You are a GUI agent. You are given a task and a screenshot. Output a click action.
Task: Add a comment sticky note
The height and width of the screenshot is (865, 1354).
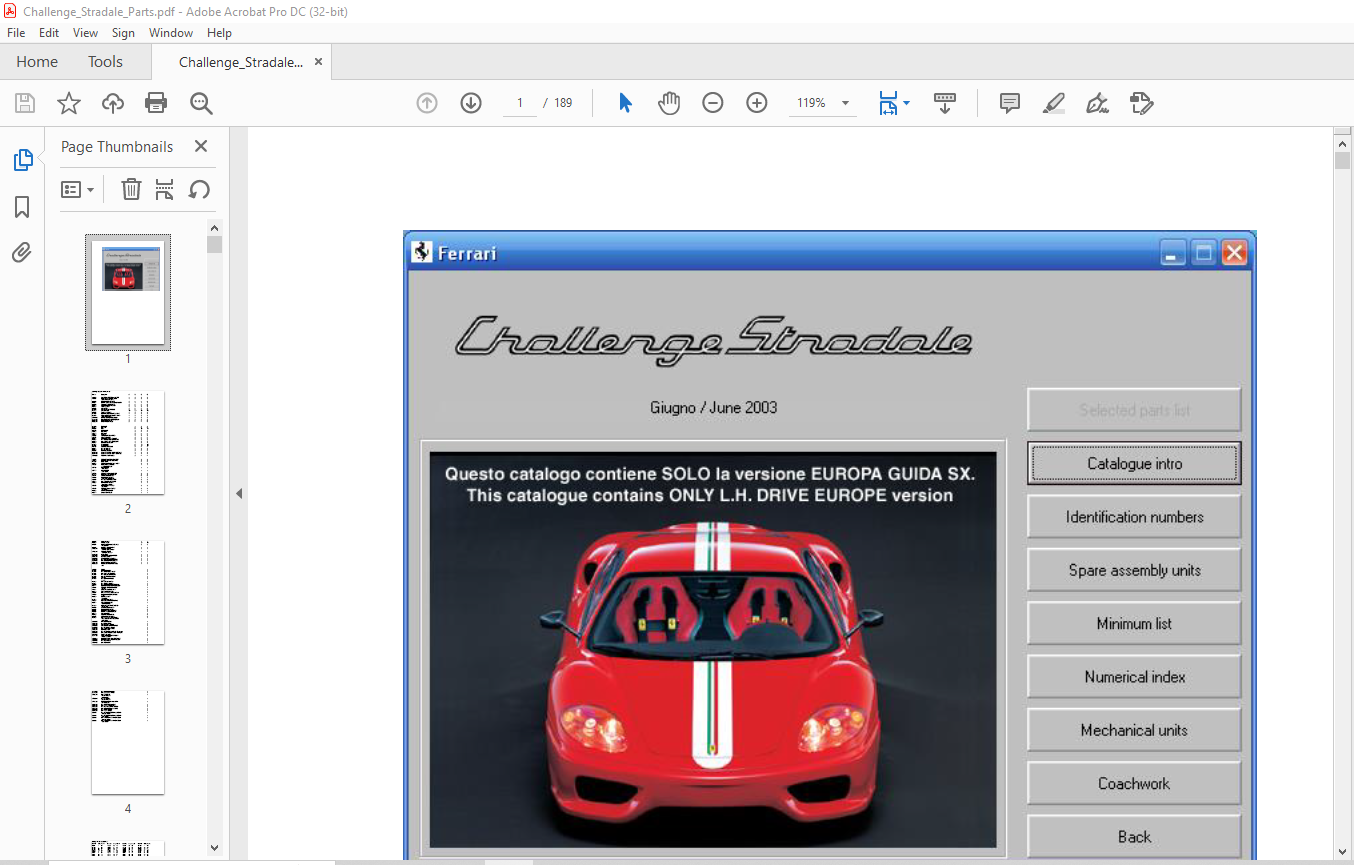coord(1010,103)
